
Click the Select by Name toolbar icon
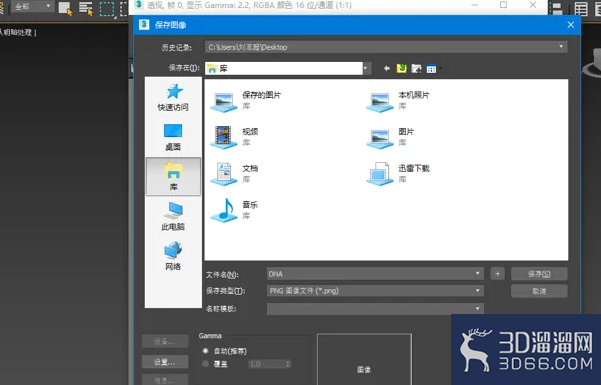tap(85, 8)
